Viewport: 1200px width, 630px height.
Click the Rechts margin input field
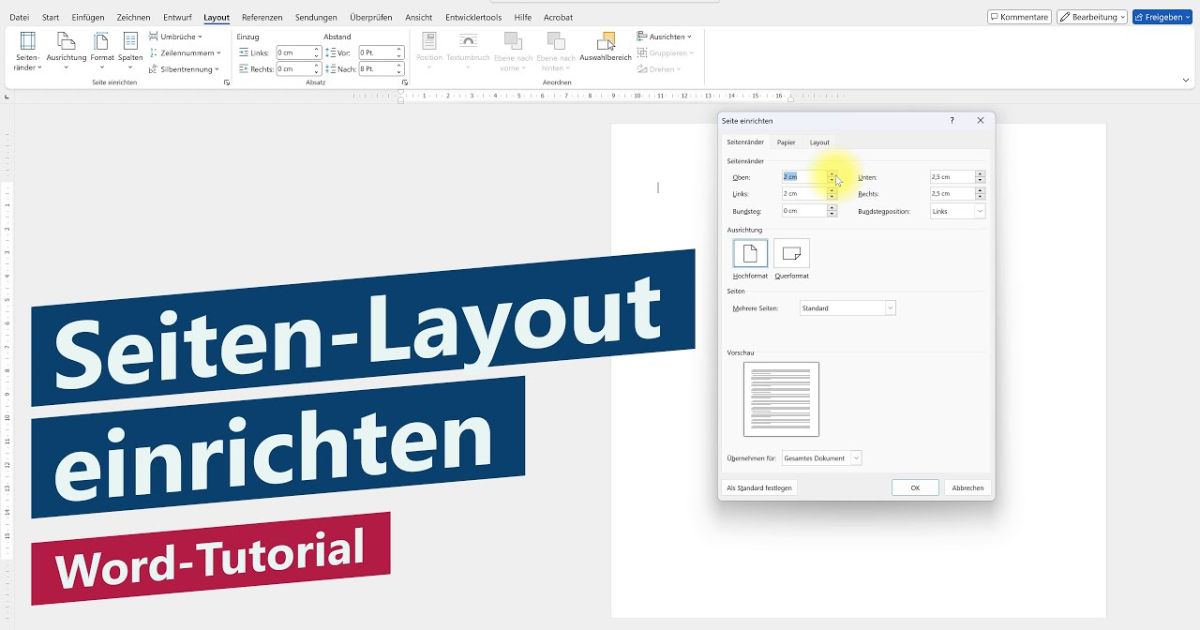tap(950, 192)
